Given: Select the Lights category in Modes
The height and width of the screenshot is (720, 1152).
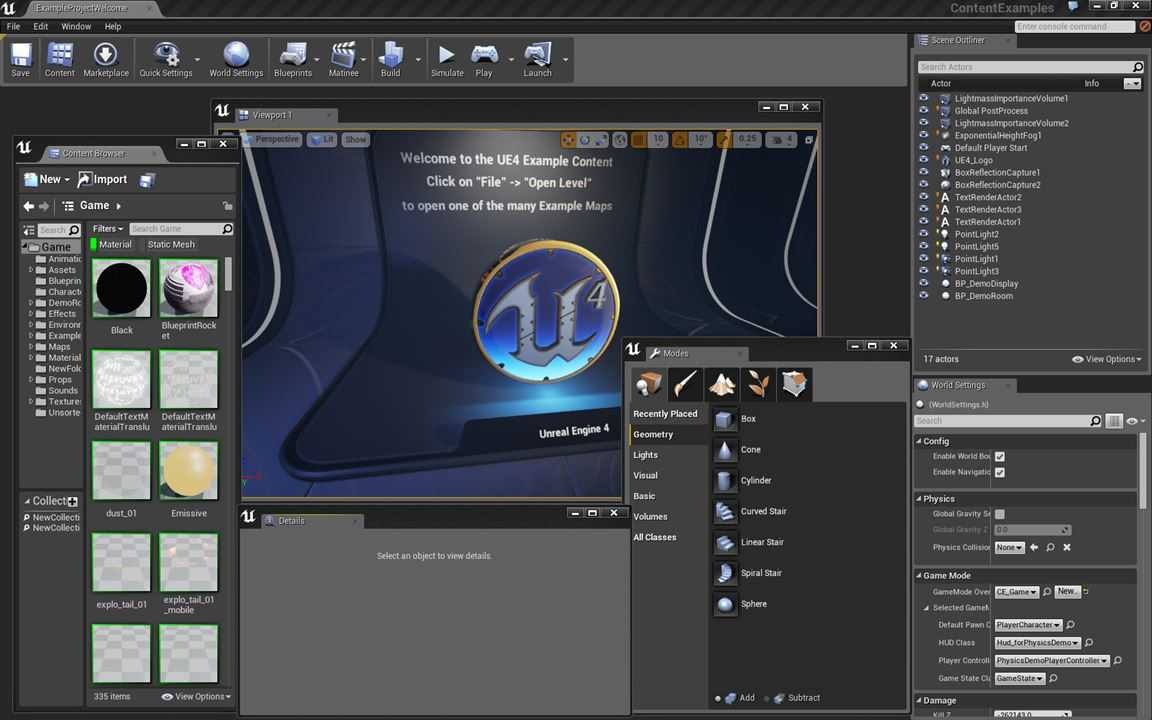Looking at the screenshot, I should pos(645,455).
